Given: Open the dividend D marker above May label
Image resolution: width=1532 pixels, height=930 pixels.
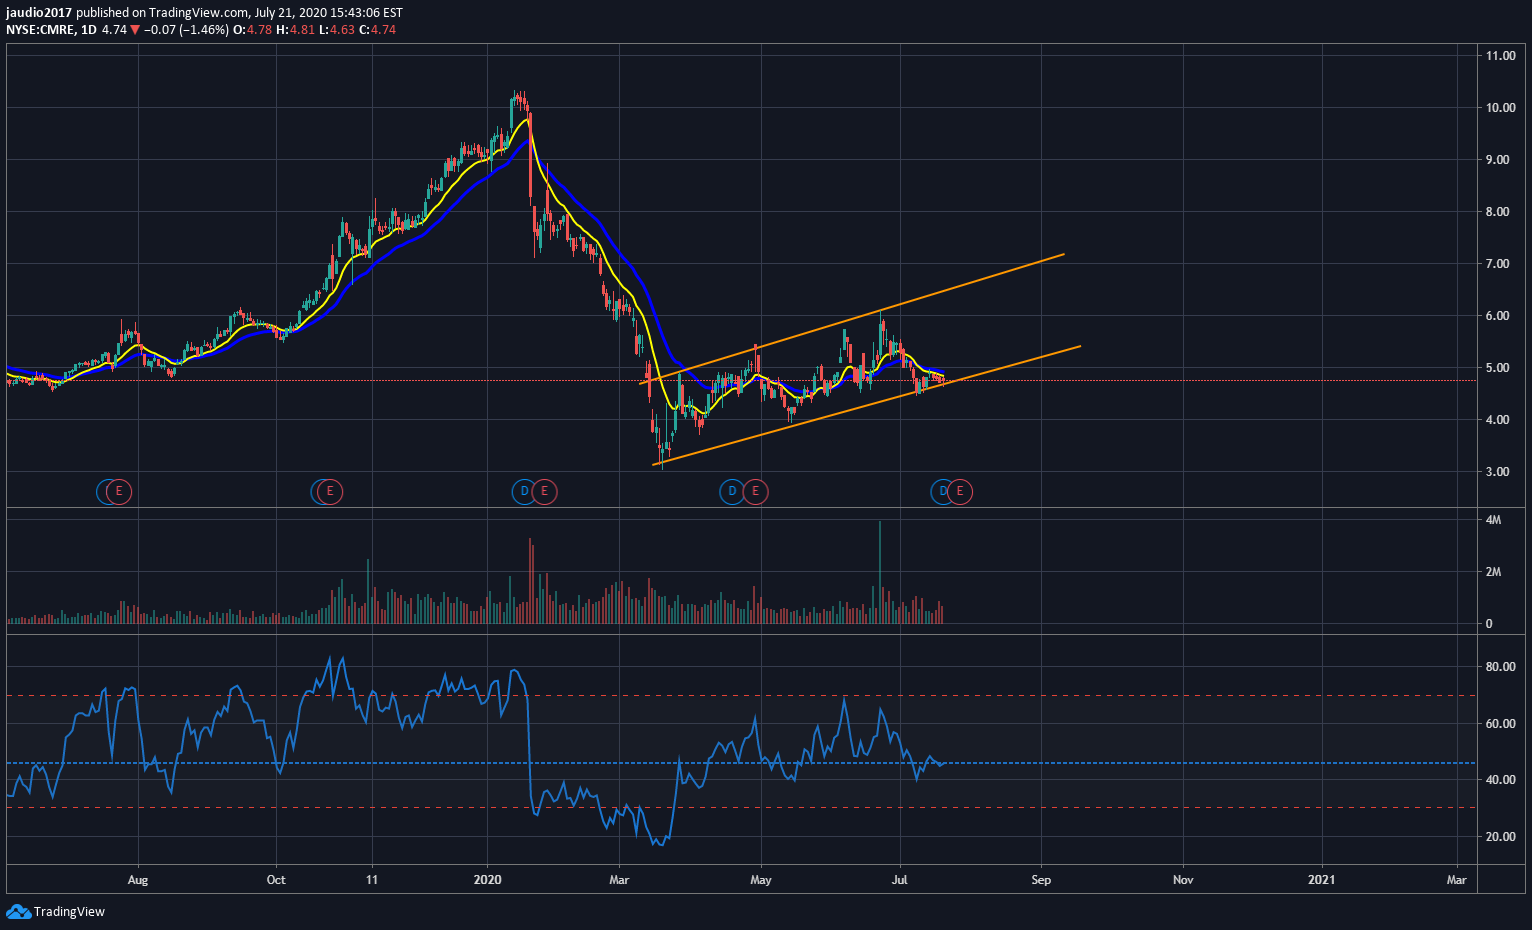Looking at the screenshot, I should click(733, 491).
